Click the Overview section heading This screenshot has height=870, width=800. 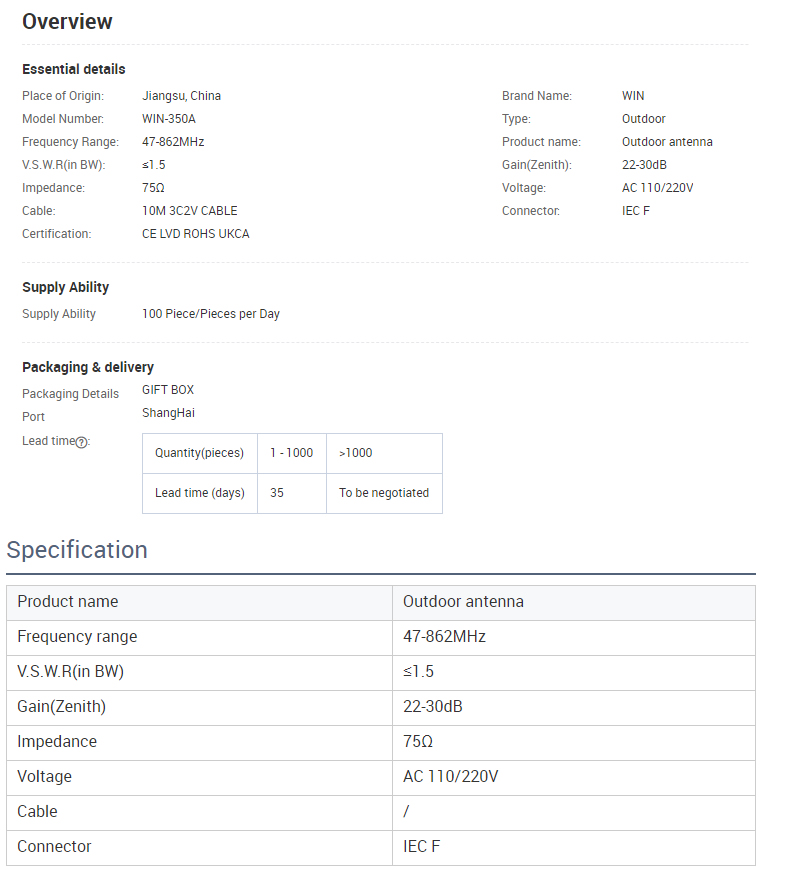coord(67,22)
